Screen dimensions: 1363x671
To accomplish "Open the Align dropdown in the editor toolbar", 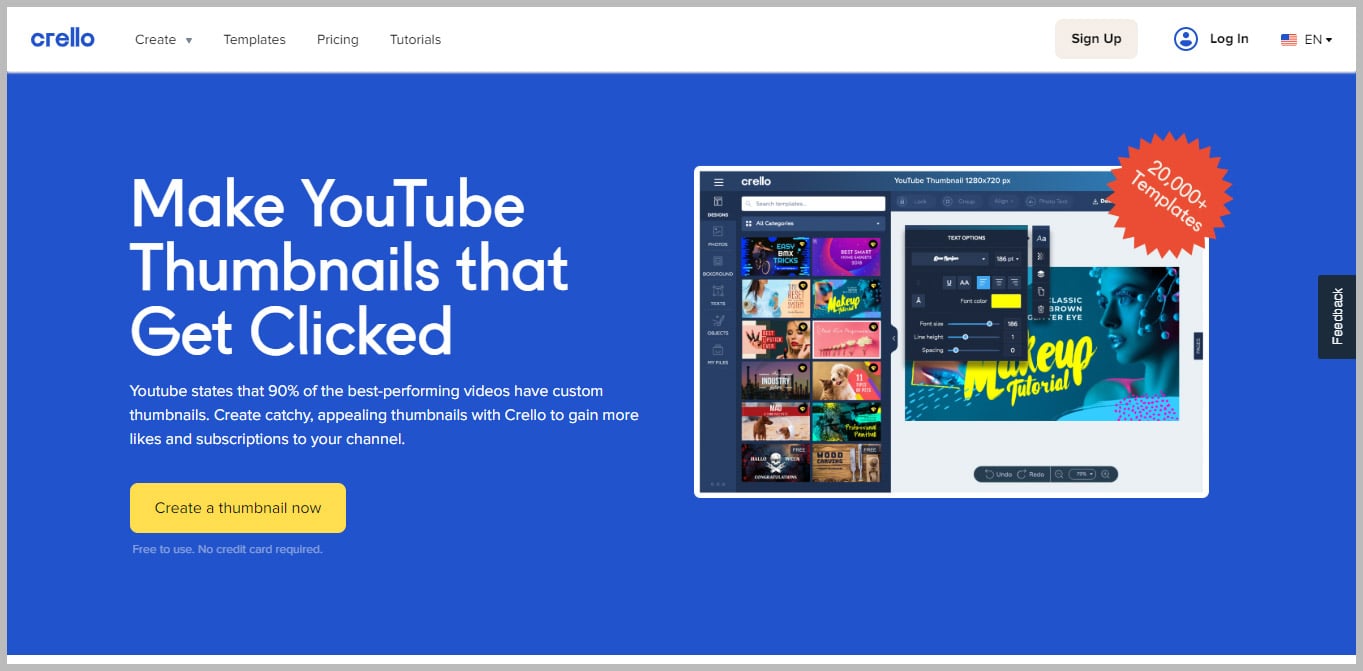I will click(1004, 202).
